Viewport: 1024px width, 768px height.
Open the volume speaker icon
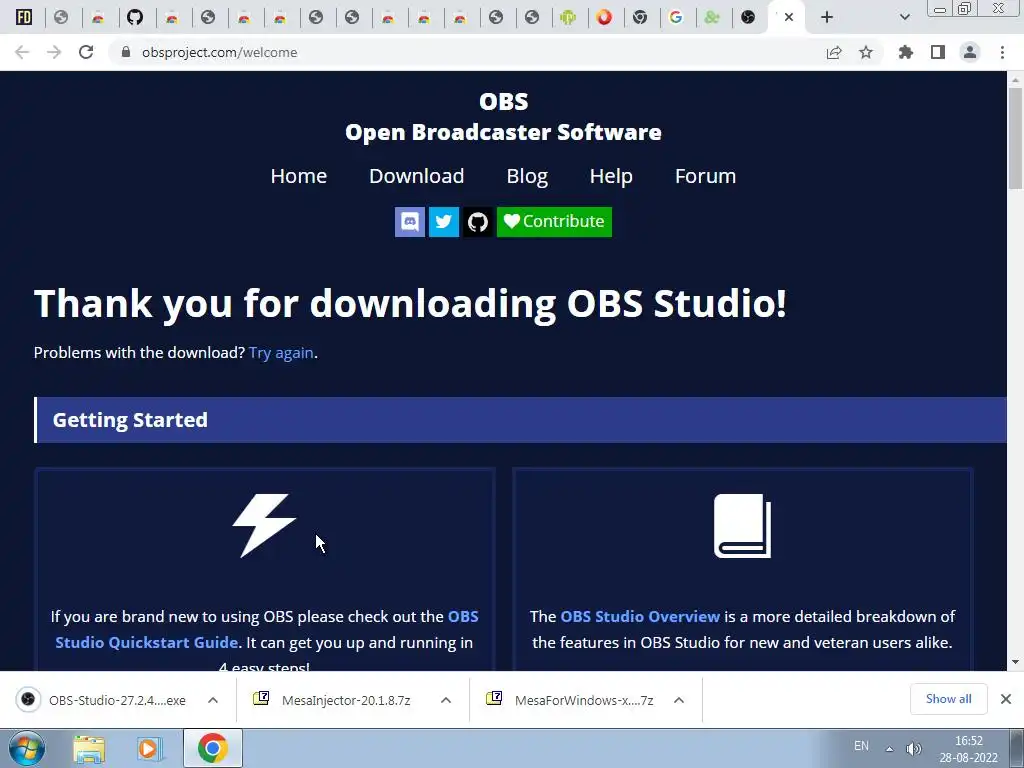click(x=914, y=748)
